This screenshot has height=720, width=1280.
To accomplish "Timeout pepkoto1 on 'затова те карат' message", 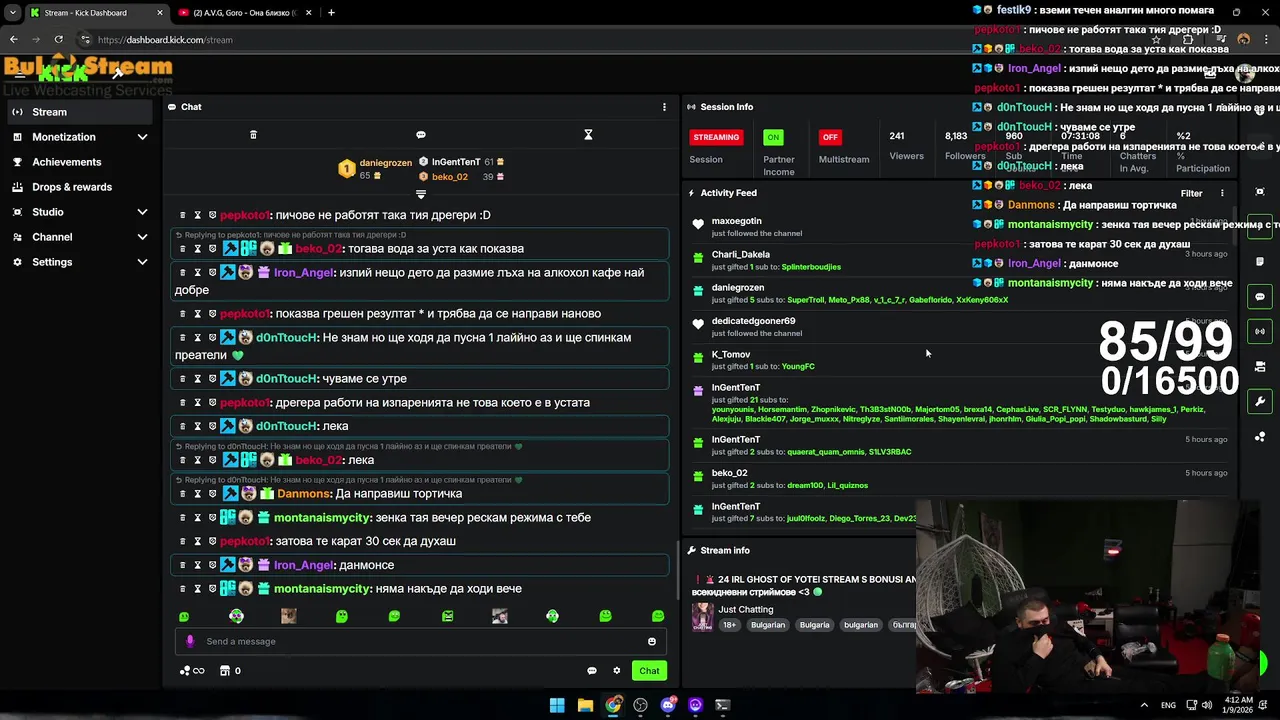I will (198, 541).
